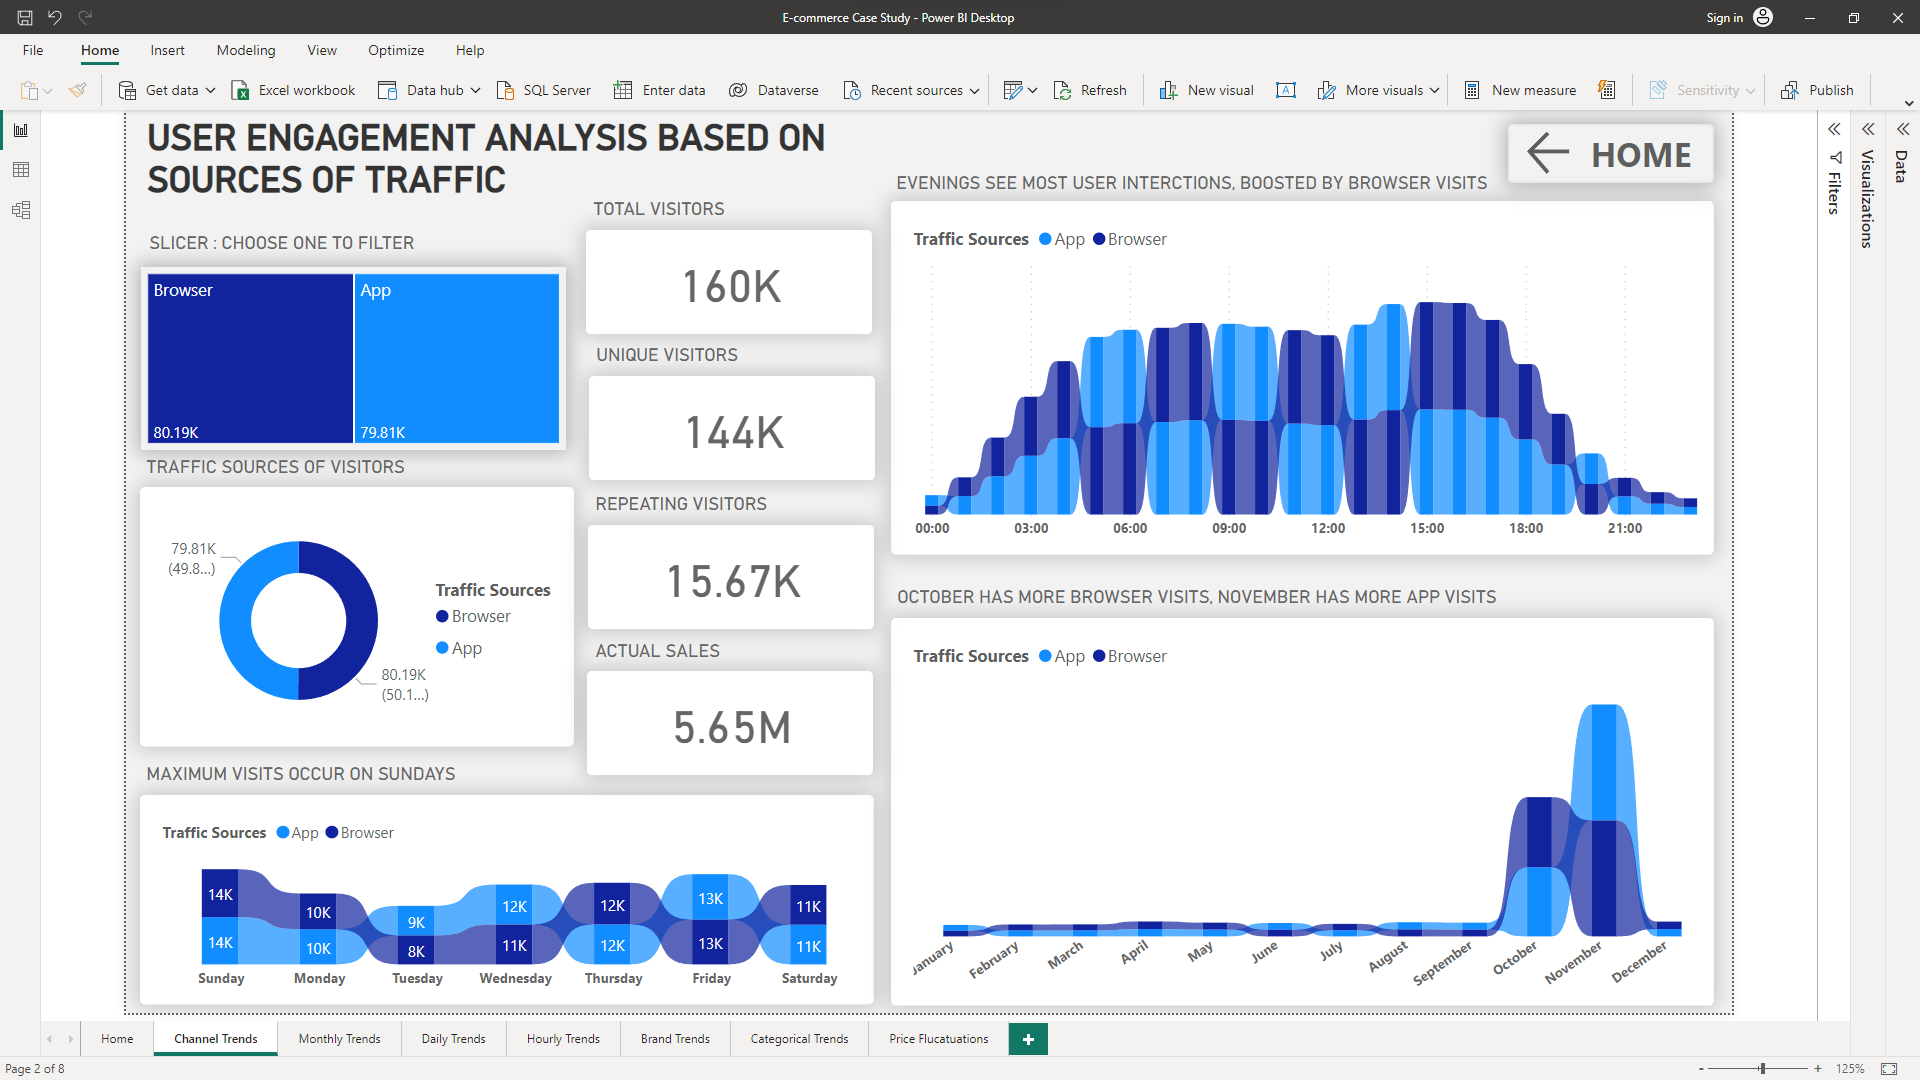1920x1080 pixels.
Task: Expand the Visualizations pane chevron
Action: point(1868,130)
